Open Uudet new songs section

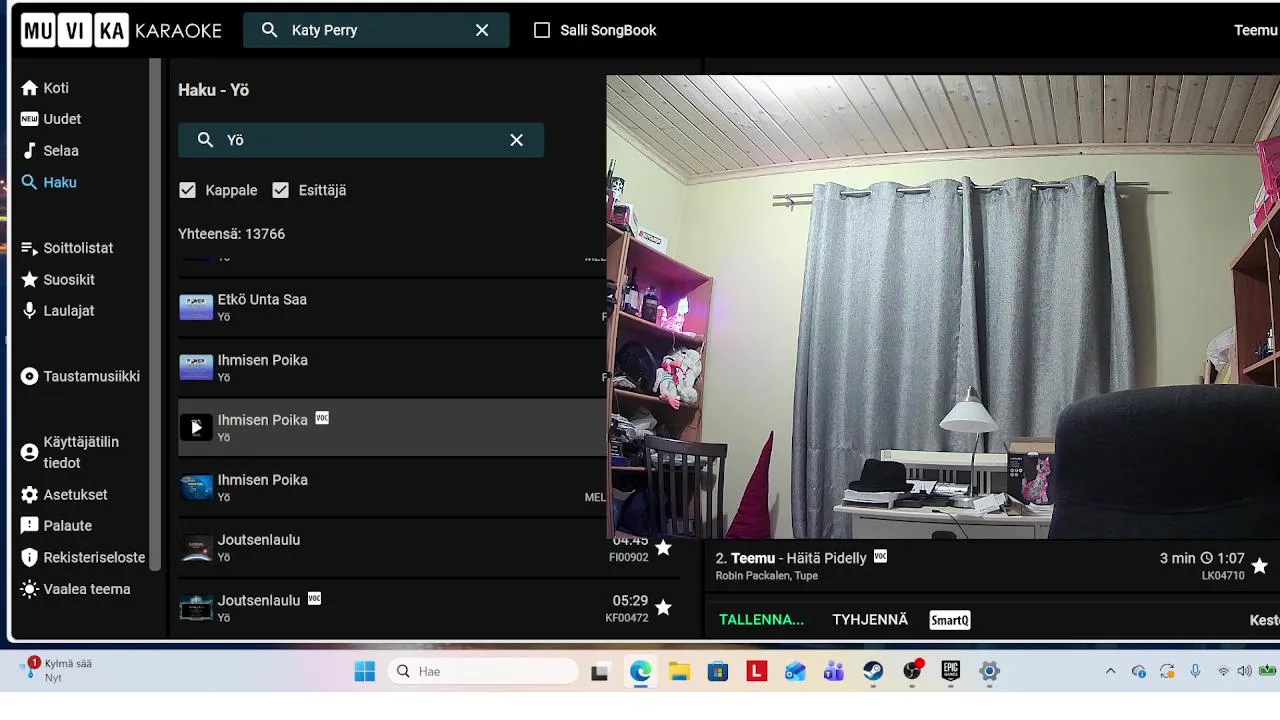coord(51,119)
